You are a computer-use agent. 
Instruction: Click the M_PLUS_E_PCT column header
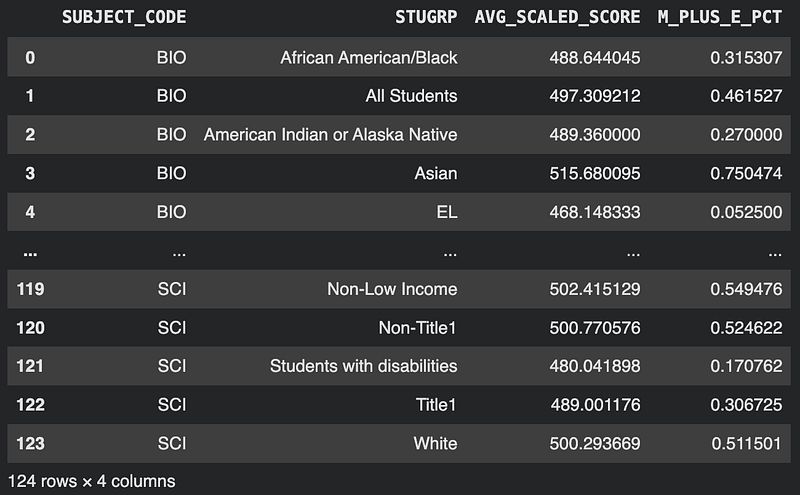coord(719,18)
